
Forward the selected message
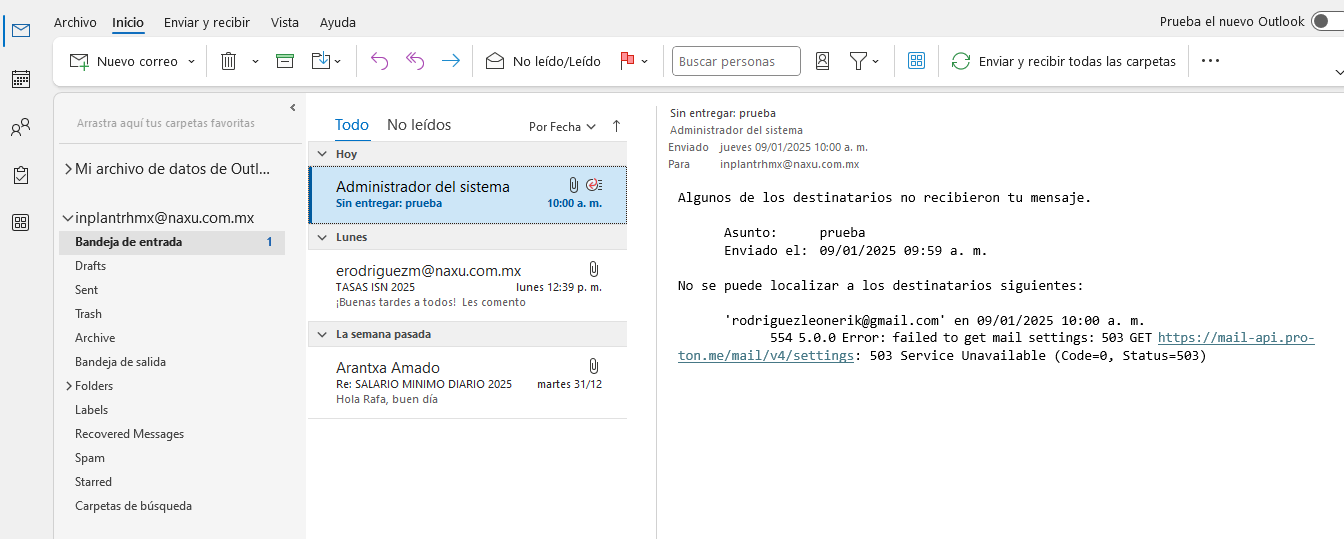[451, 61]
